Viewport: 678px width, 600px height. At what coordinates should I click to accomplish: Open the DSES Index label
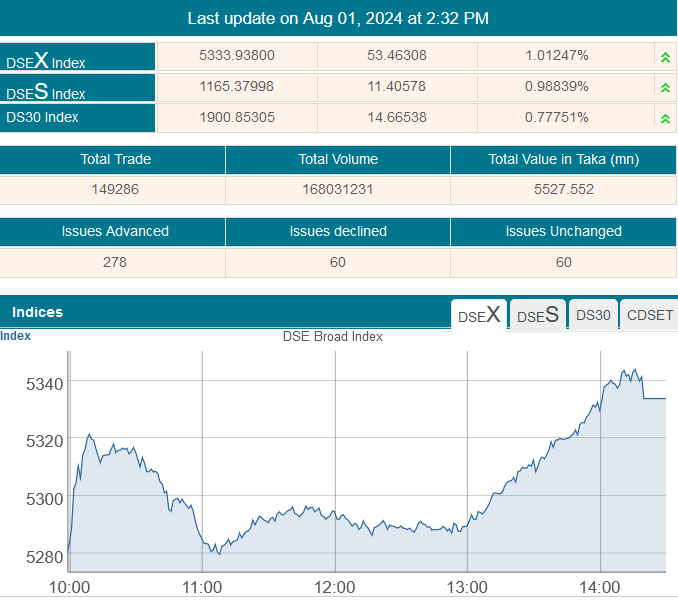tap(46, 91)
